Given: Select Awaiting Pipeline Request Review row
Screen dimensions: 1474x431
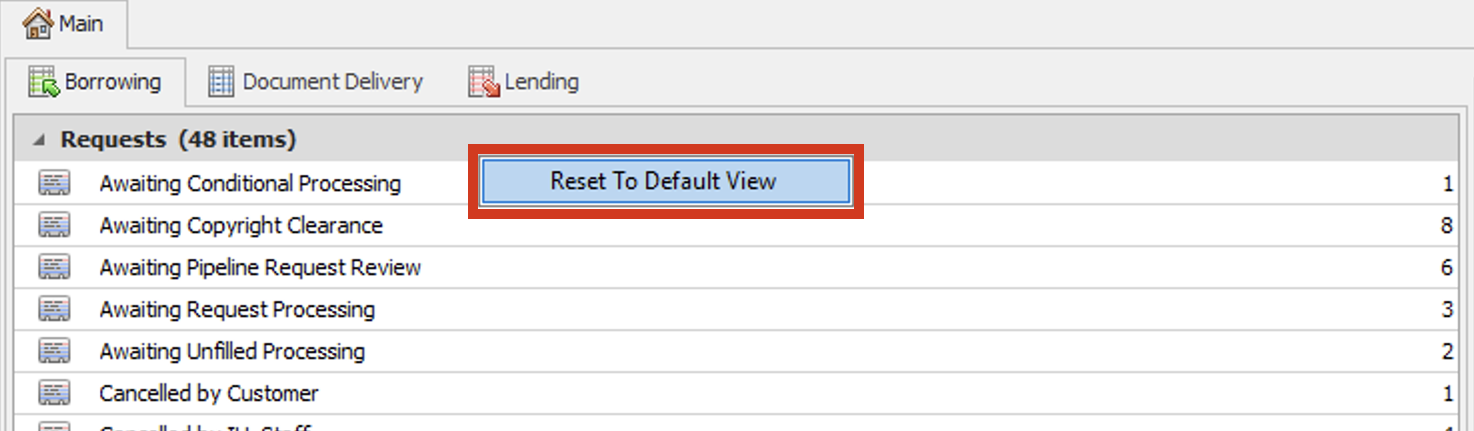Looking at the screenshot, I should (260, 267).
